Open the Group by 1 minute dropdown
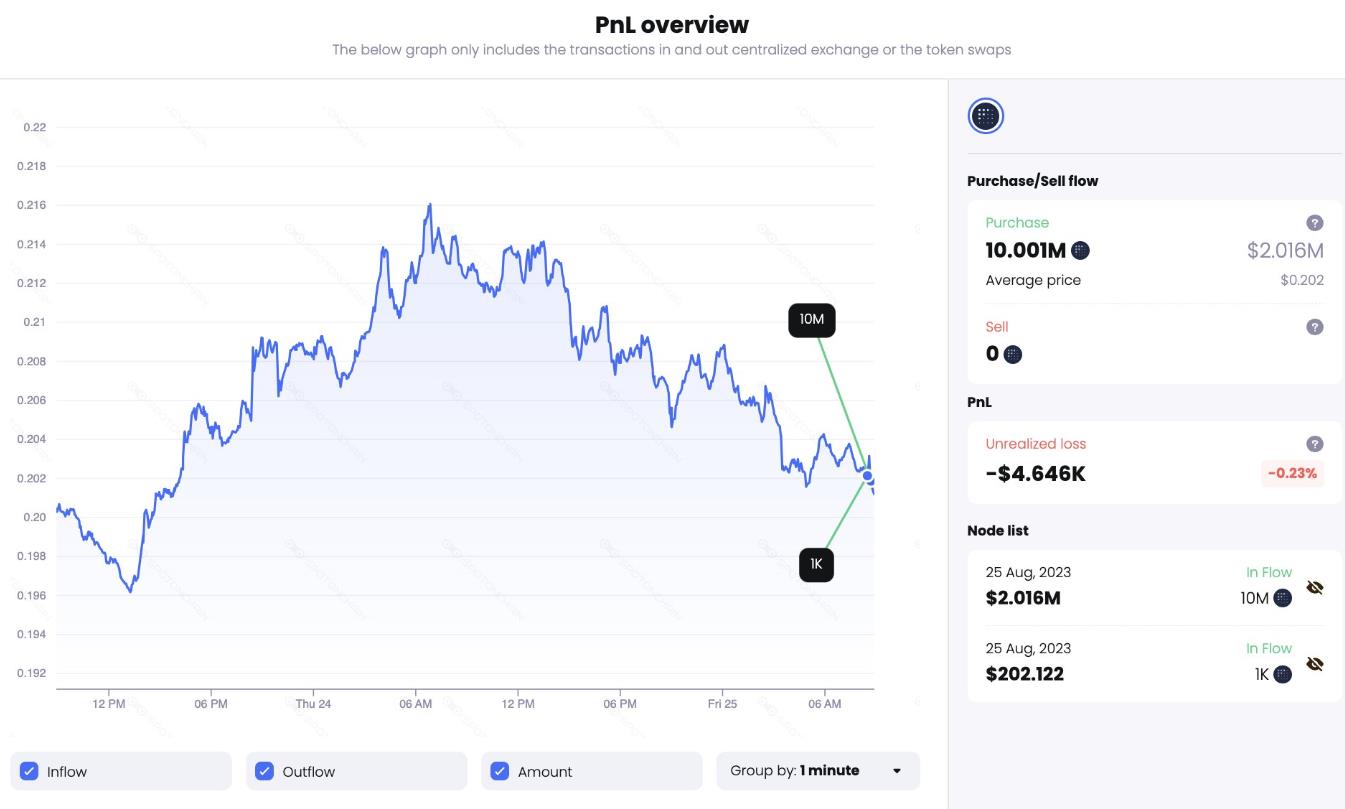Image resolution: width=1345 pixels, height=809 pixels. click(817, 771)
